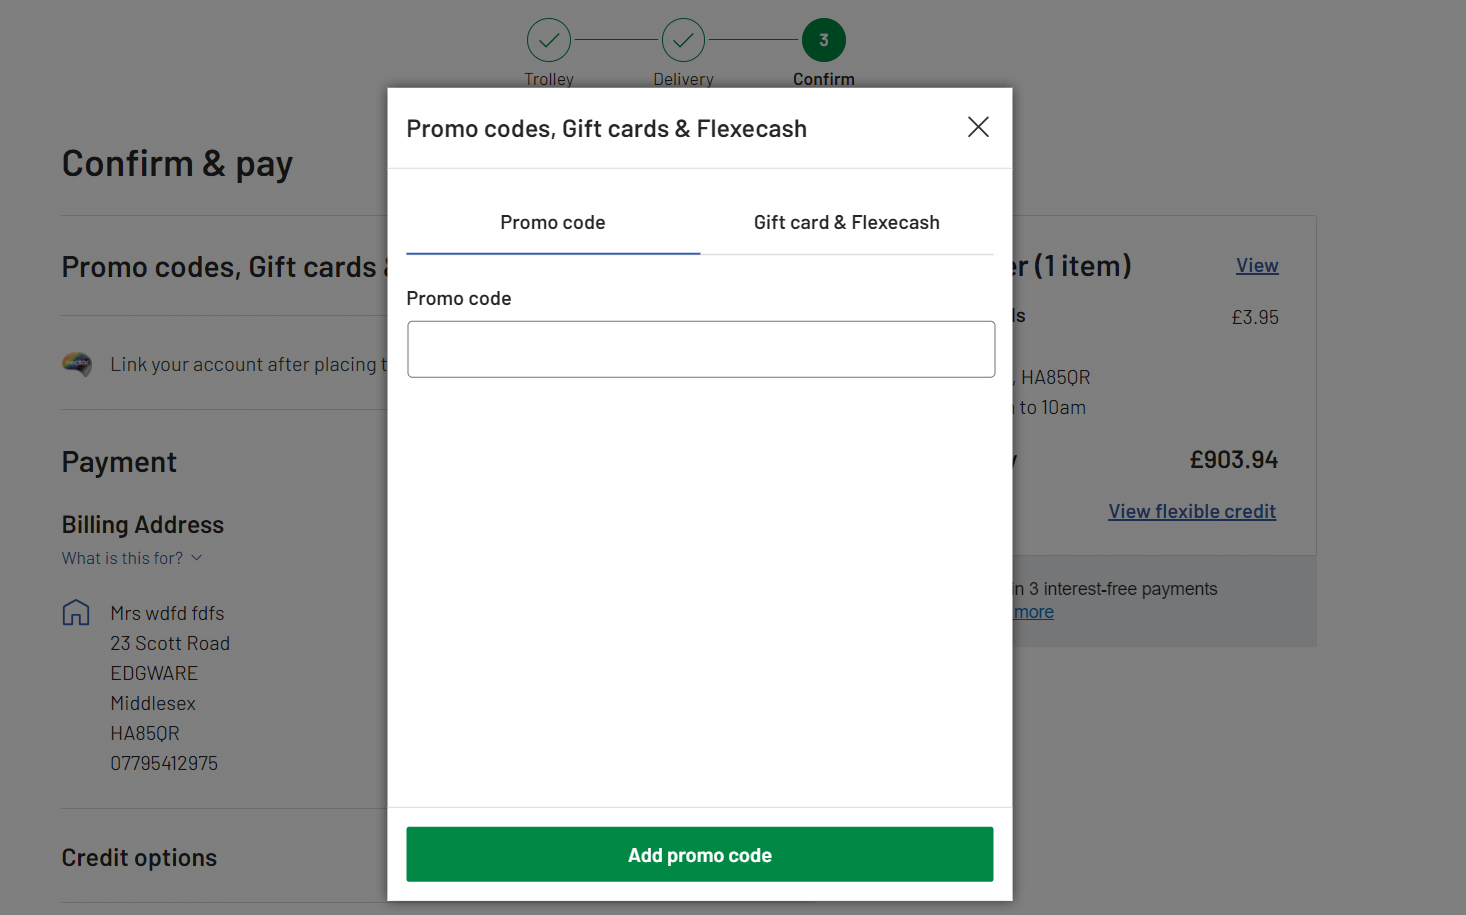Screen dimensions: 1466x915
Task: Click the Delivery step checkmark icon
Action: (x=683, y=39)
